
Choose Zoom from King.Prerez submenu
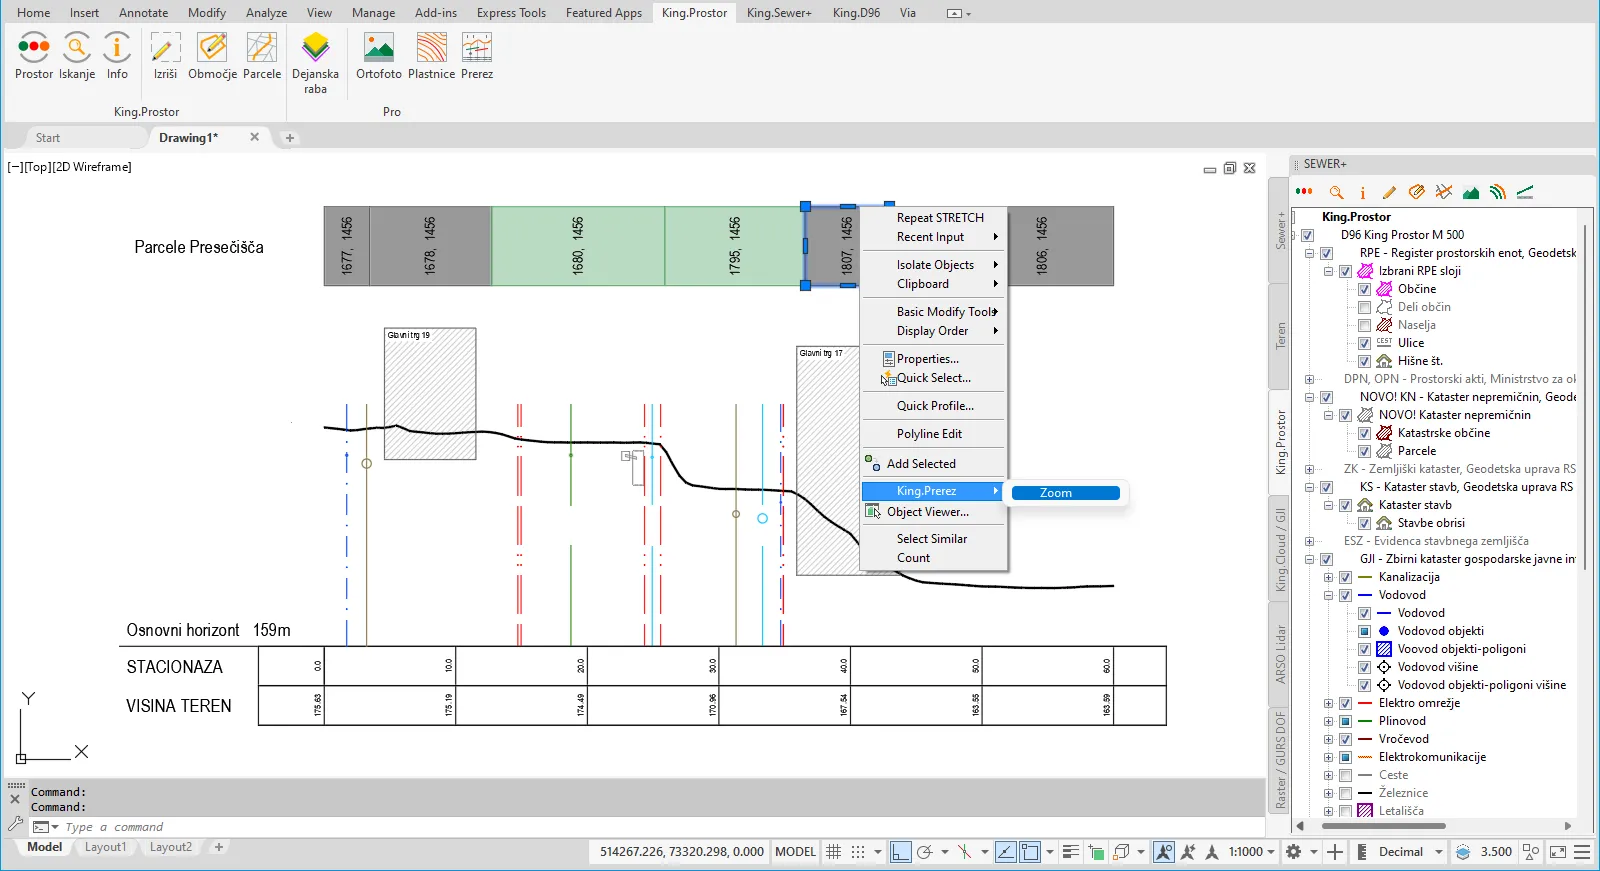[1065, 493]
